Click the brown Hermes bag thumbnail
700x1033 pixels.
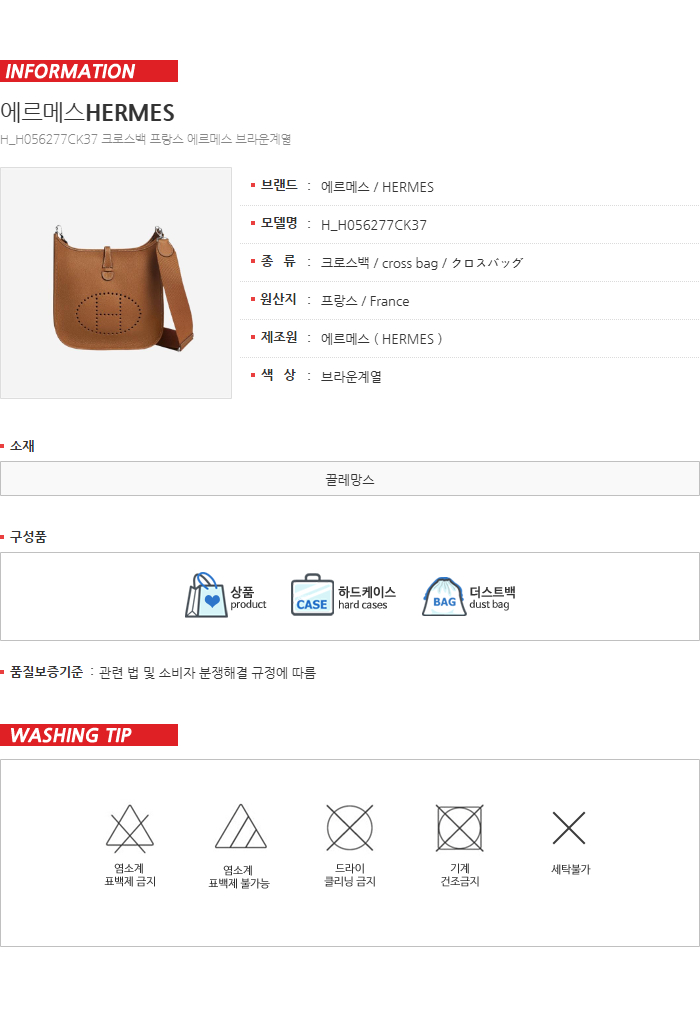click(x=116, y=283)
